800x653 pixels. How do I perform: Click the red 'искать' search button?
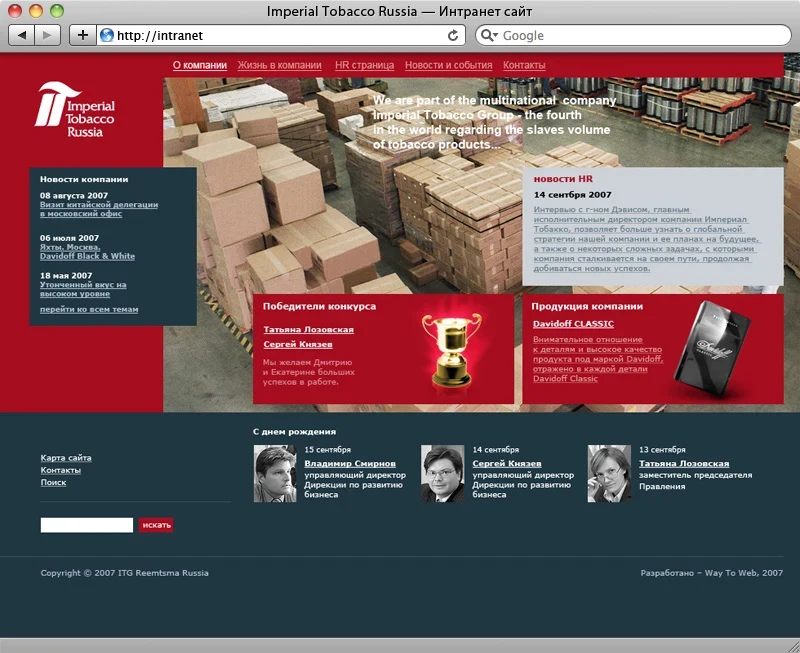[156, 525]
